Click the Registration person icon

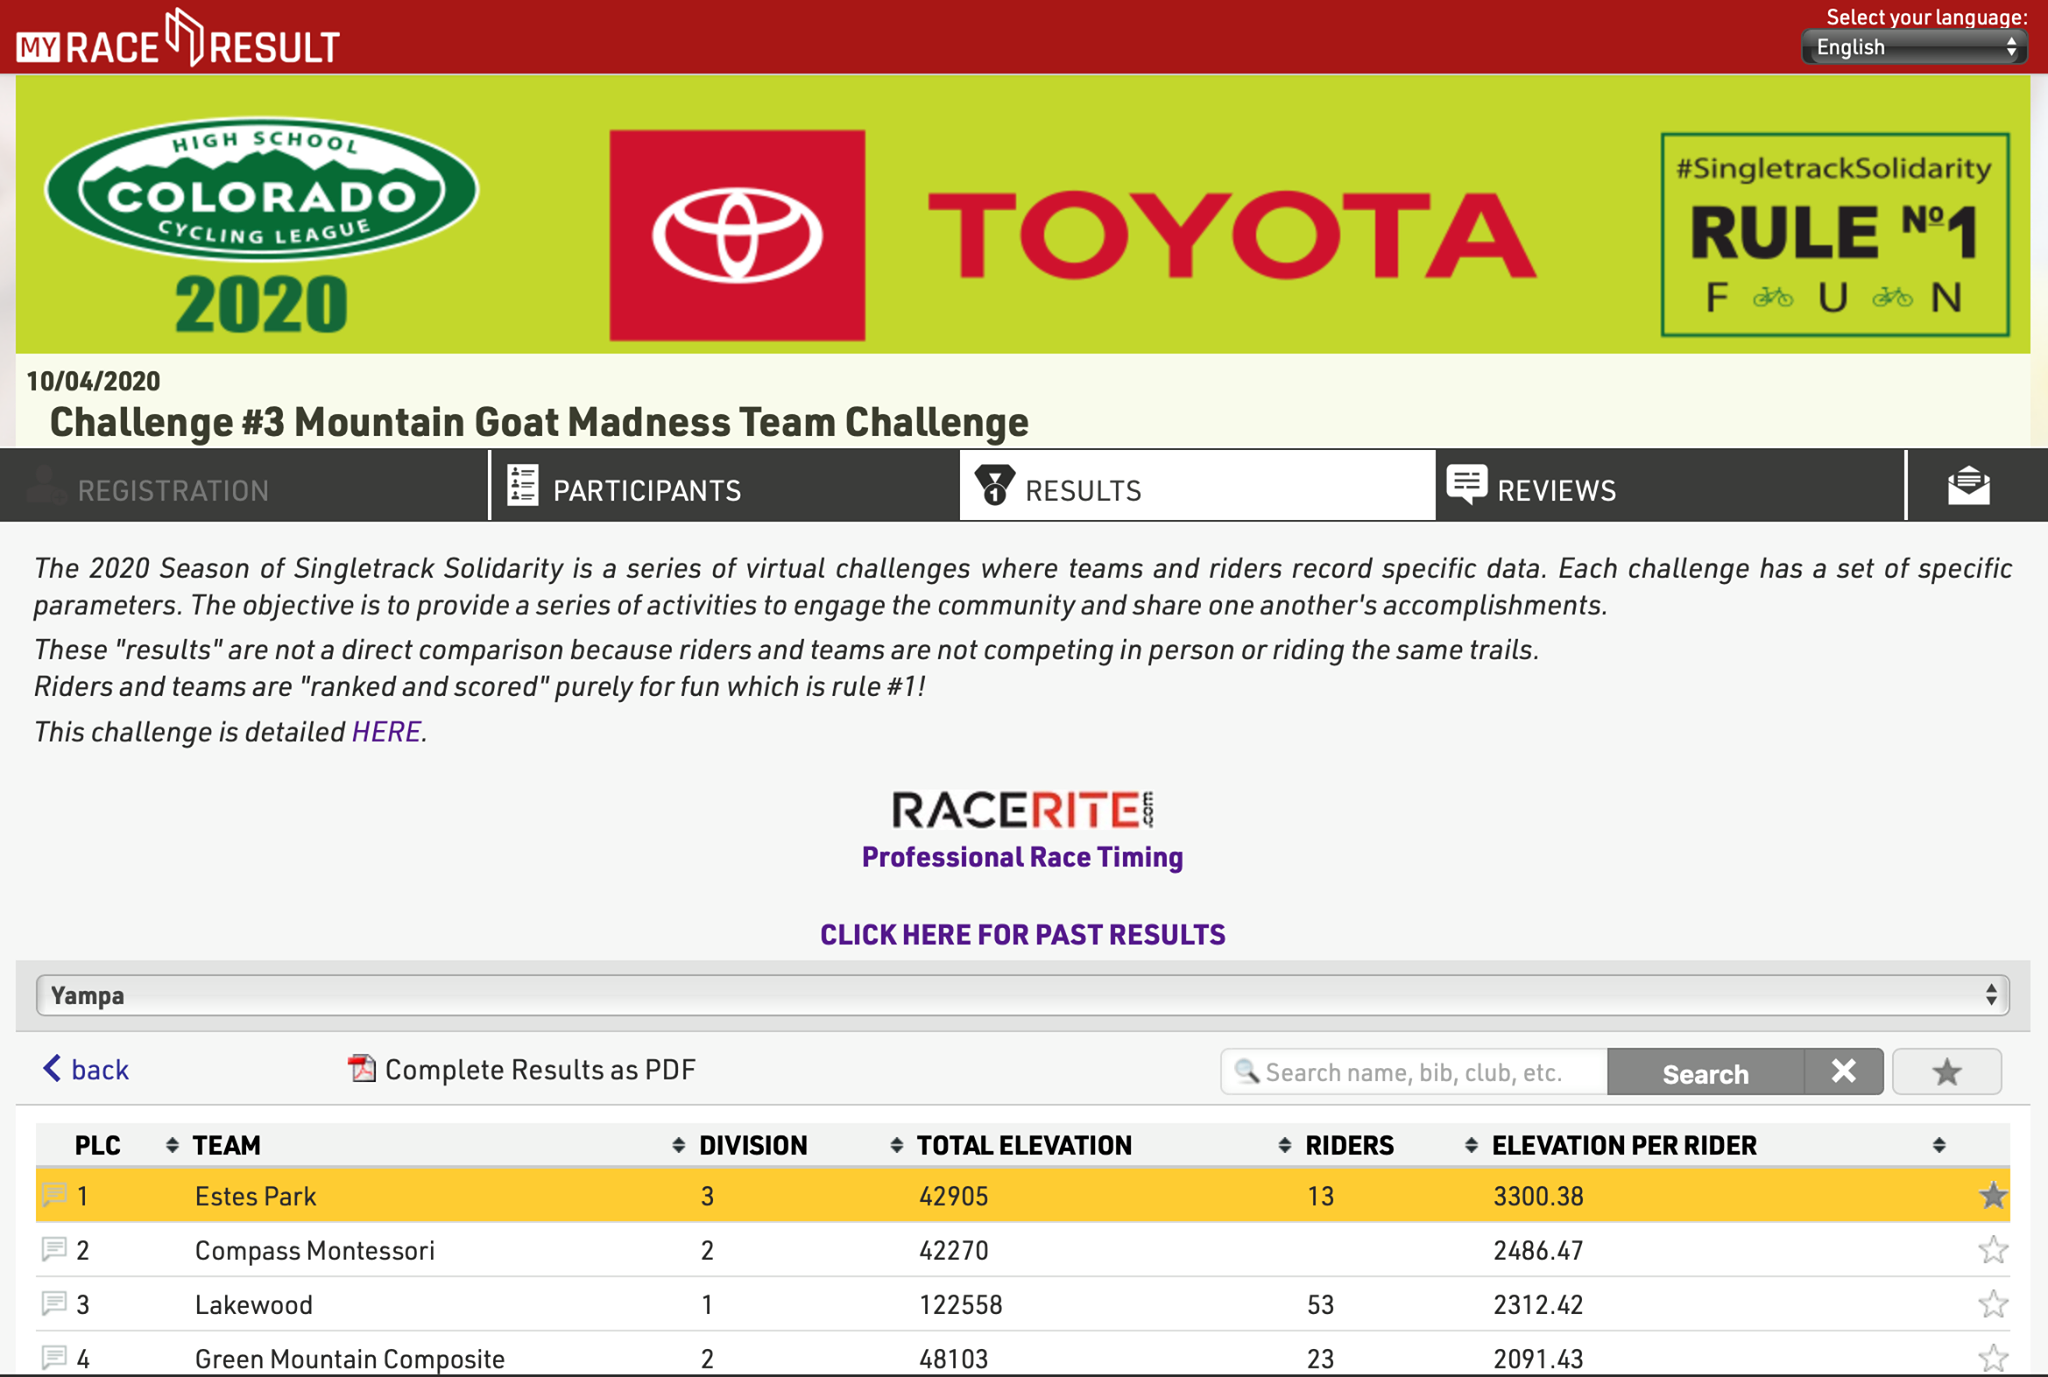click(x=45, y=485)
